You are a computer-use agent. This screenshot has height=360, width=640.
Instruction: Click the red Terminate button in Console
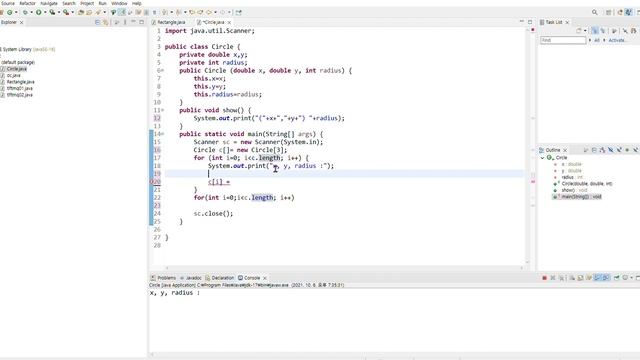coord(544,278)
